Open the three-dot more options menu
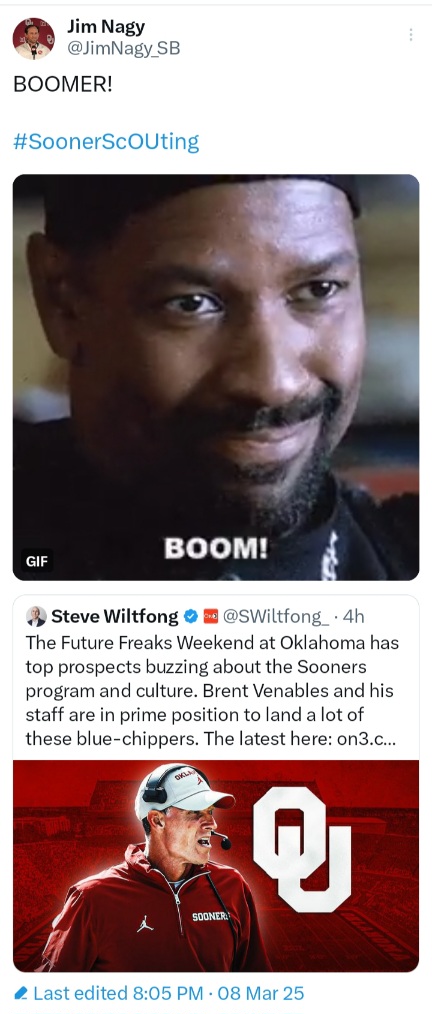 point(411,35)
